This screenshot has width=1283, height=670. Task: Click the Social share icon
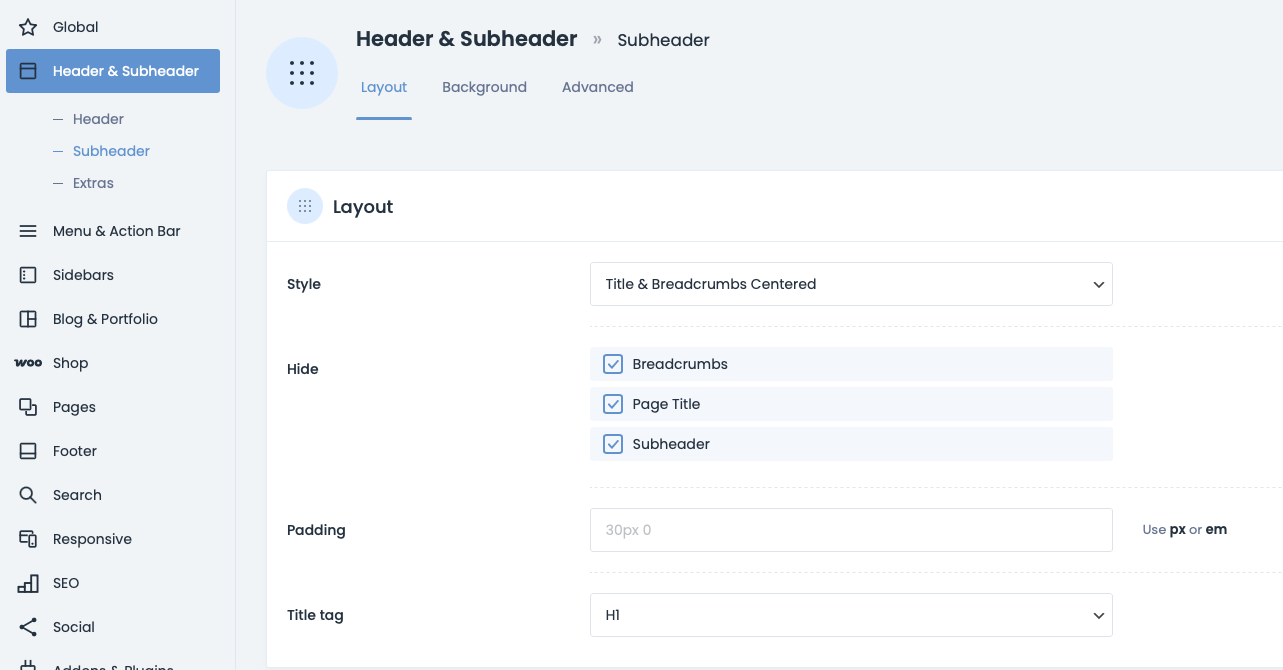(x=28, y=627)
